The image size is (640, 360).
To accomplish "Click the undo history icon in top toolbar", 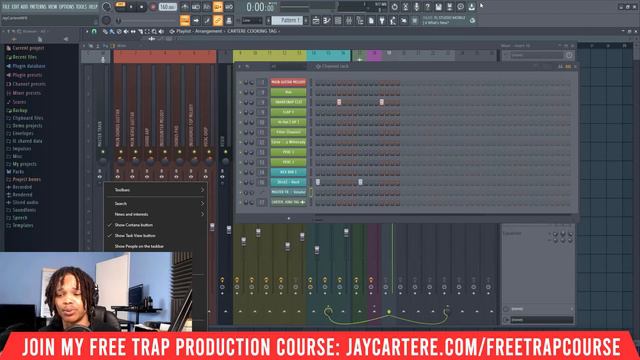I will click(394, 7).
